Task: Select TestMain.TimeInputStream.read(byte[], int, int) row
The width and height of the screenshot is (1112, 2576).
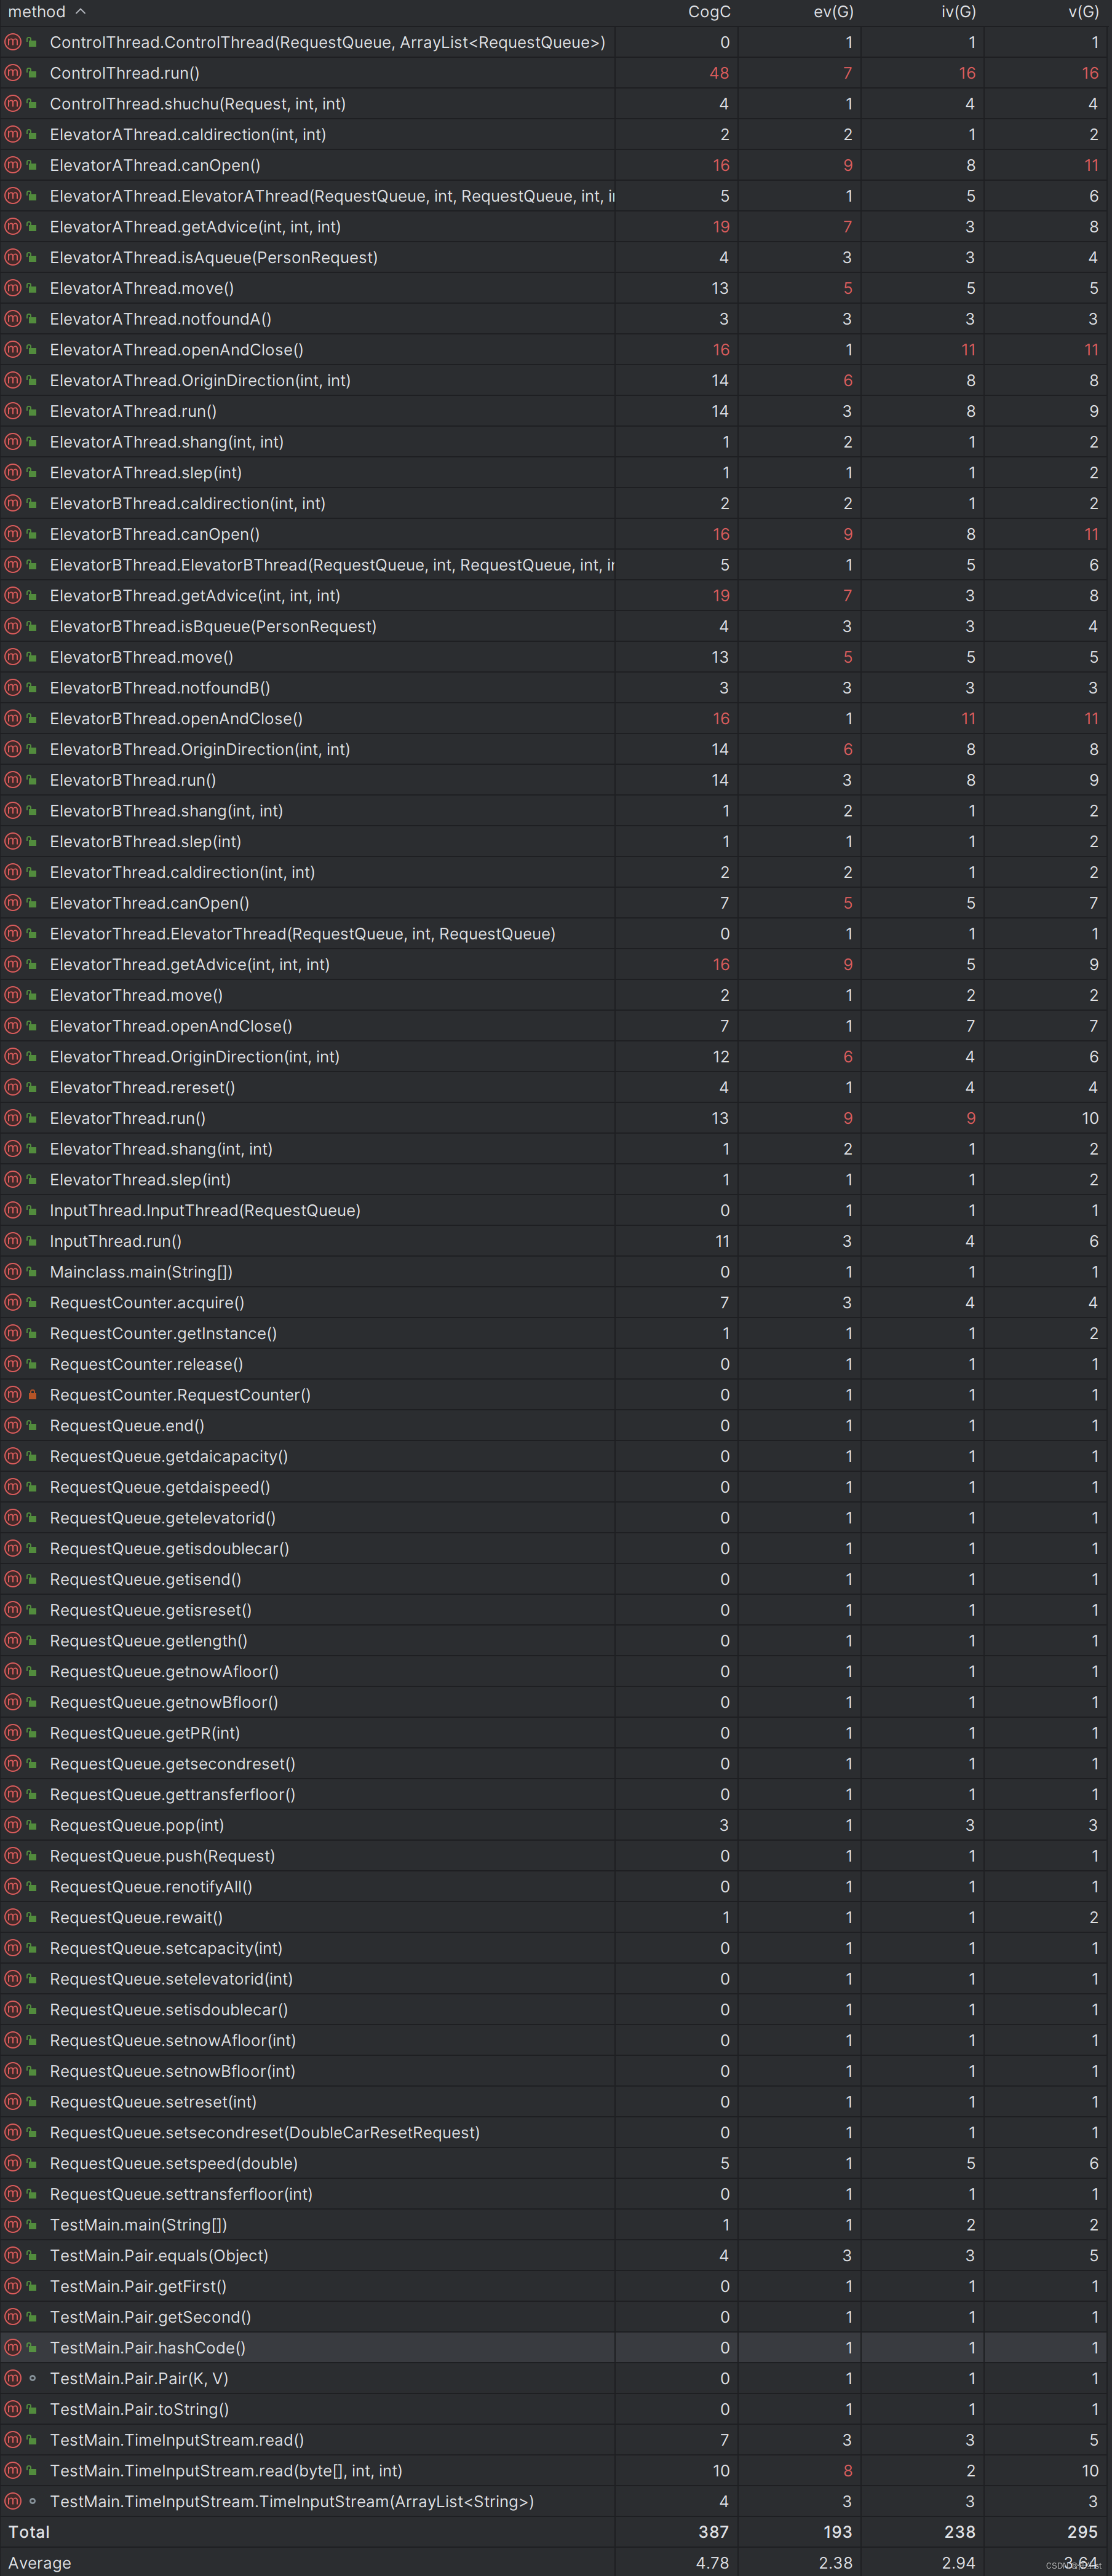Action: point(556,2471)
